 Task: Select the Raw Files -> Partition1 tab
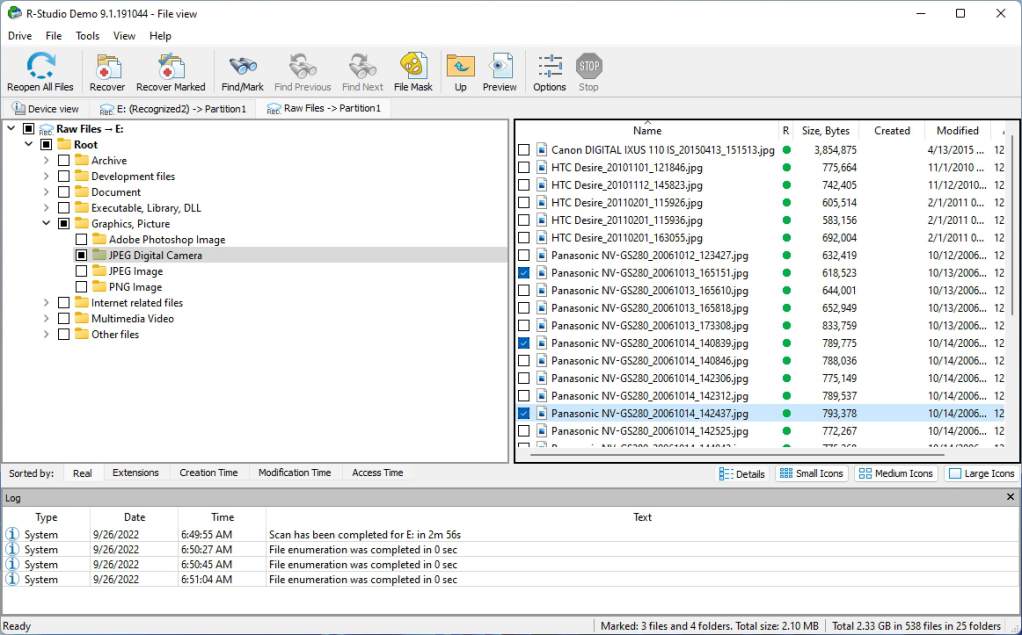pos(323,108)
